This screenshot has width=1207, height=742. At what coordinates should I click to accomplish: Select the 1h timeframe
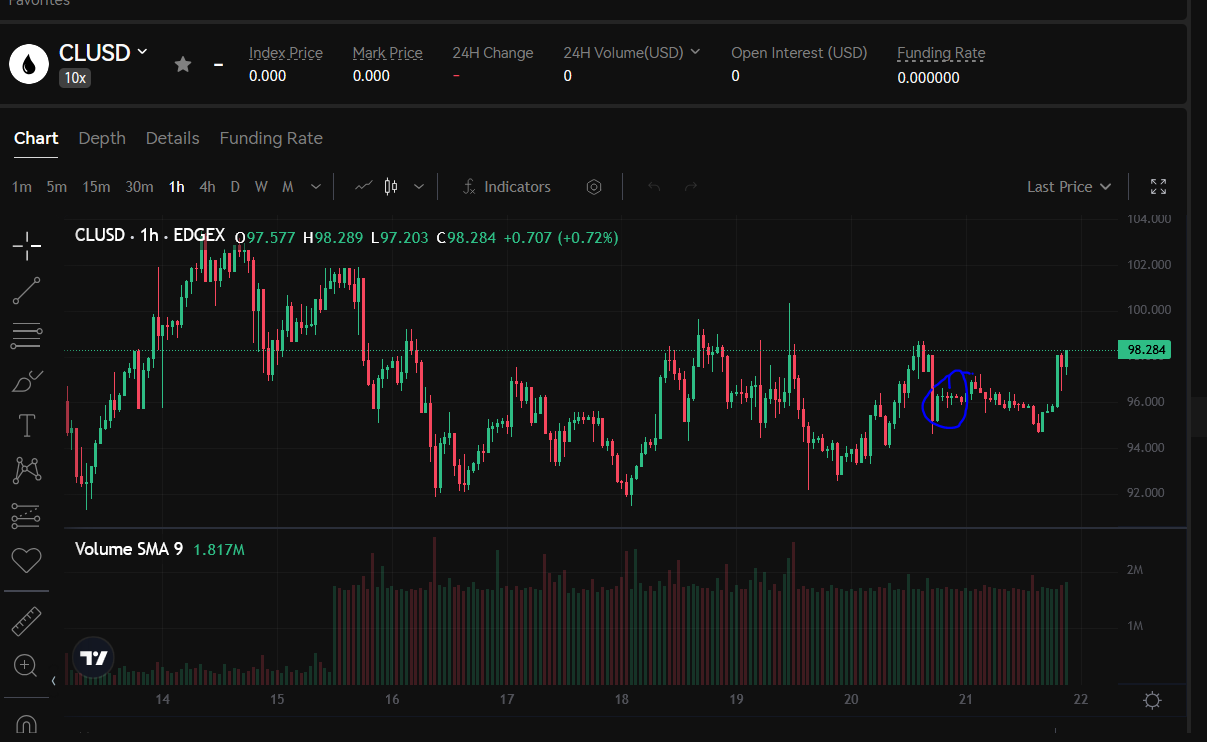tap(177, 187)
